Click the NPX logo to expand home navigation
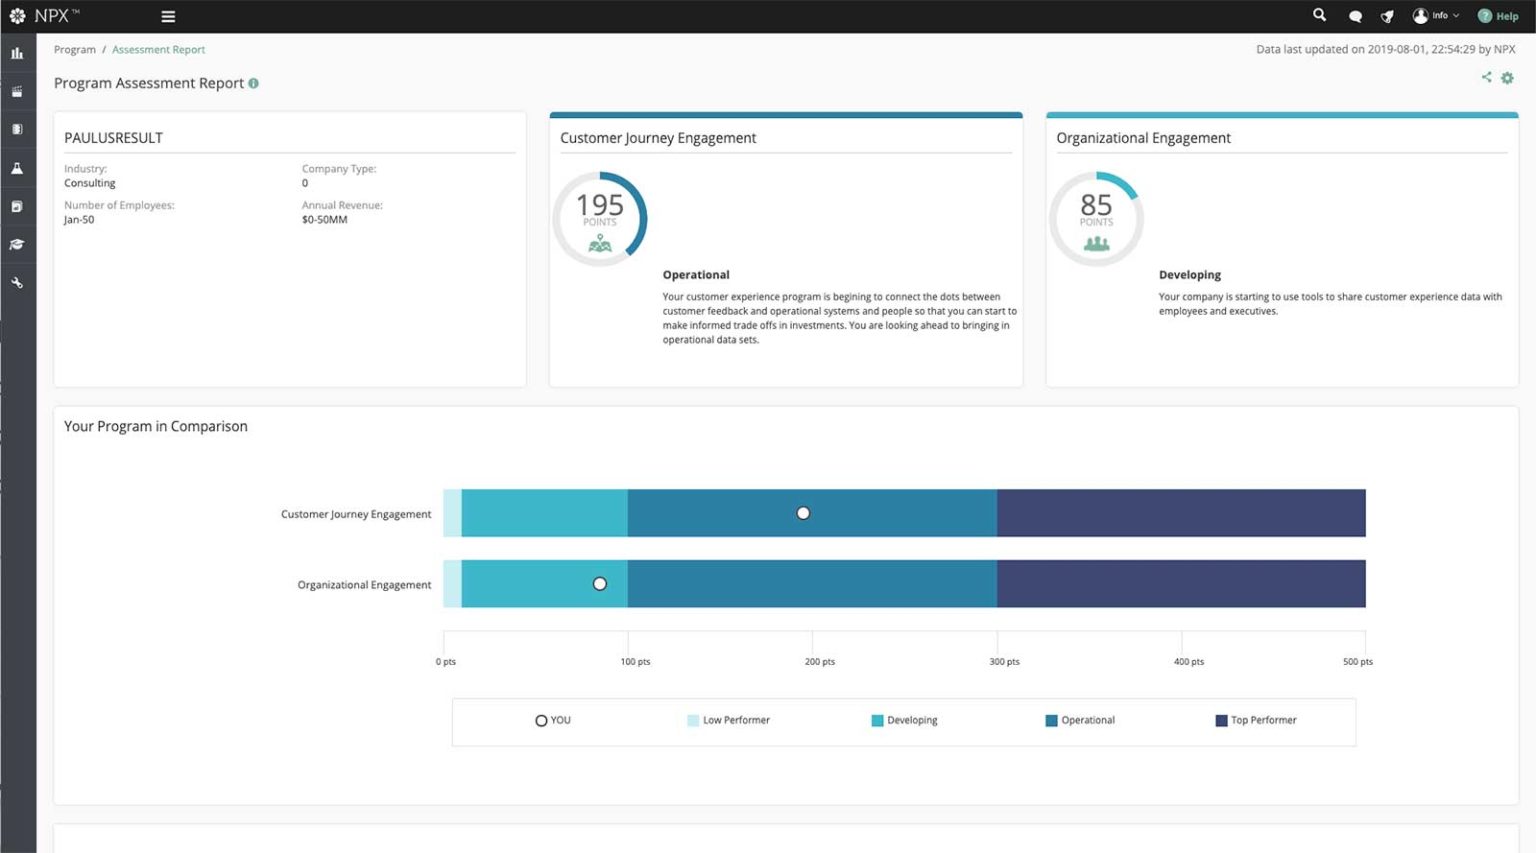The image size is (1536, 853). [18, 15]
